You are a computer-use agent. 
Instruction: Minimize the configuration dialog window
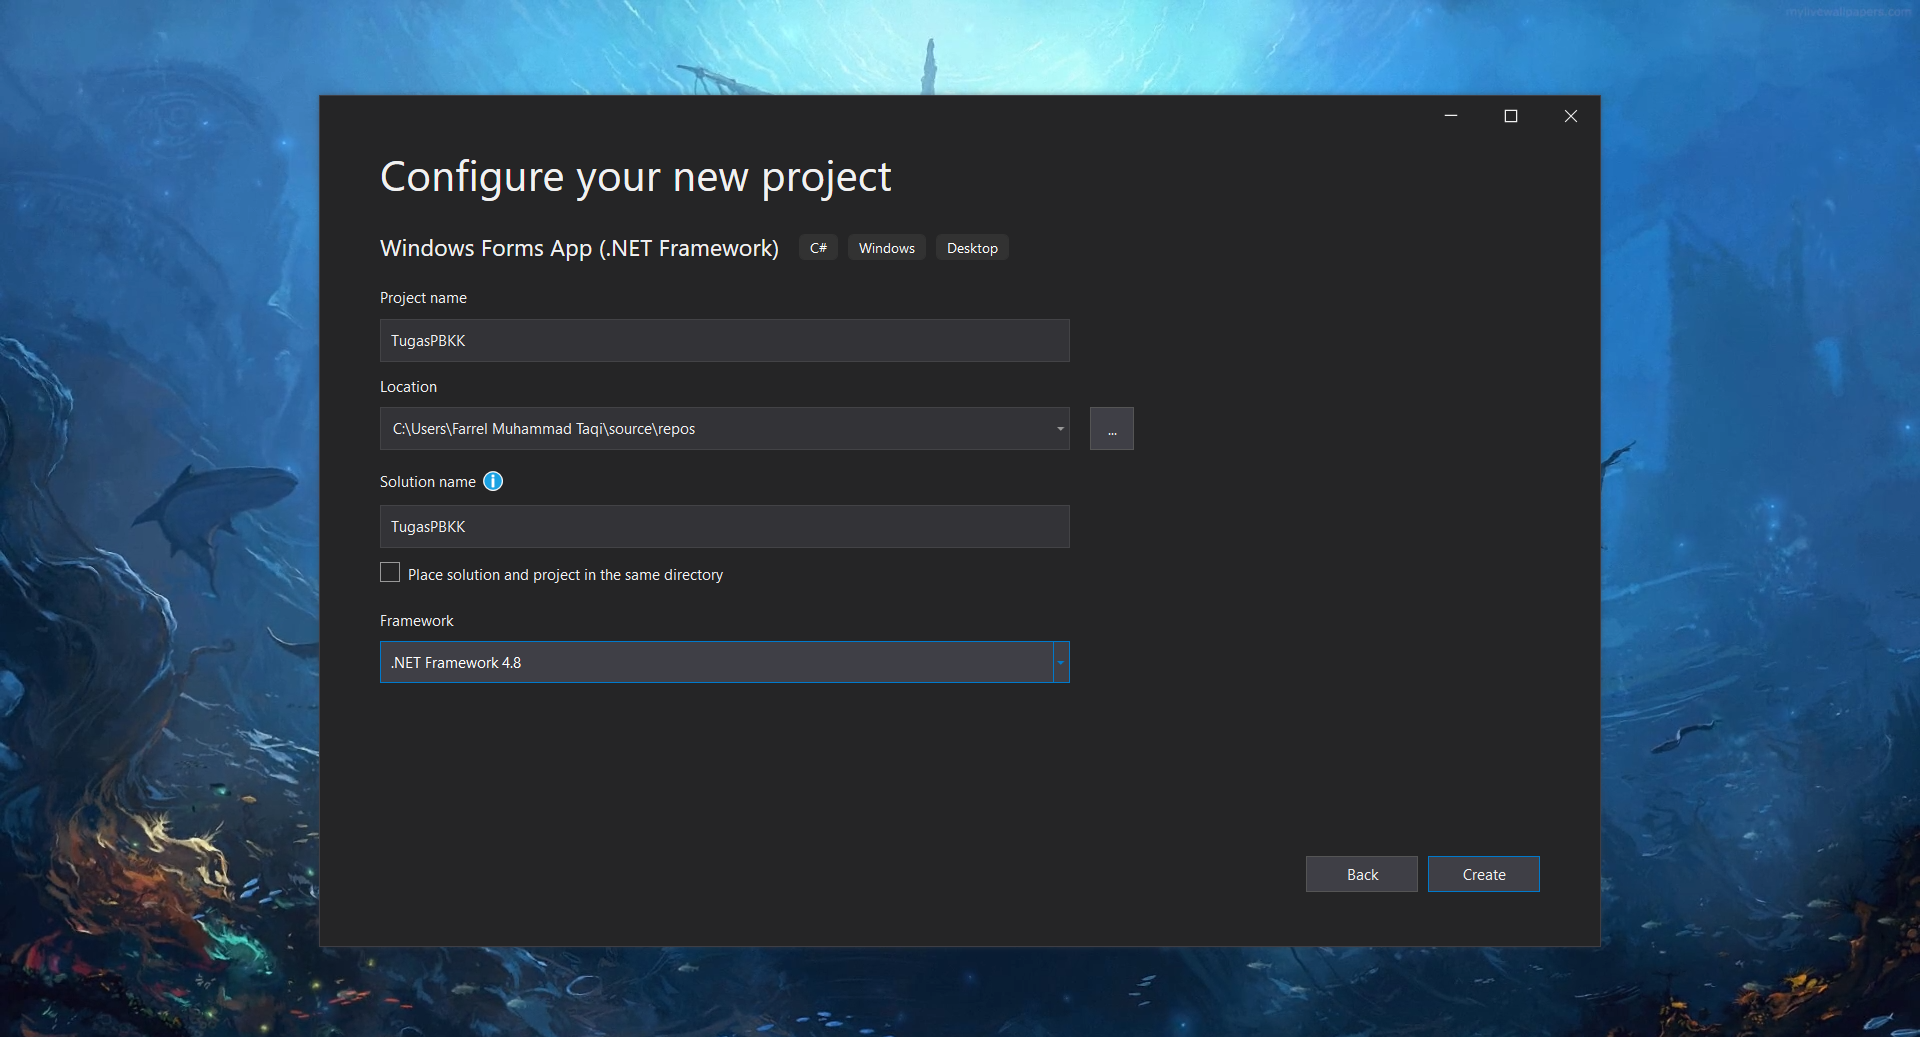1451,116
